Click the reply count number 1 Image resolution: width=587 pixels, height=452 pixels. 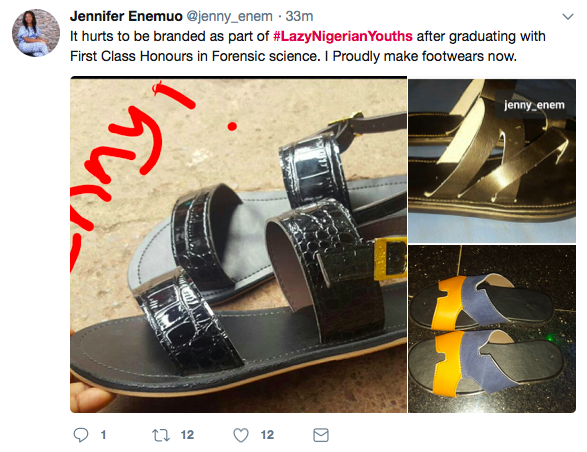coord(103,435)
